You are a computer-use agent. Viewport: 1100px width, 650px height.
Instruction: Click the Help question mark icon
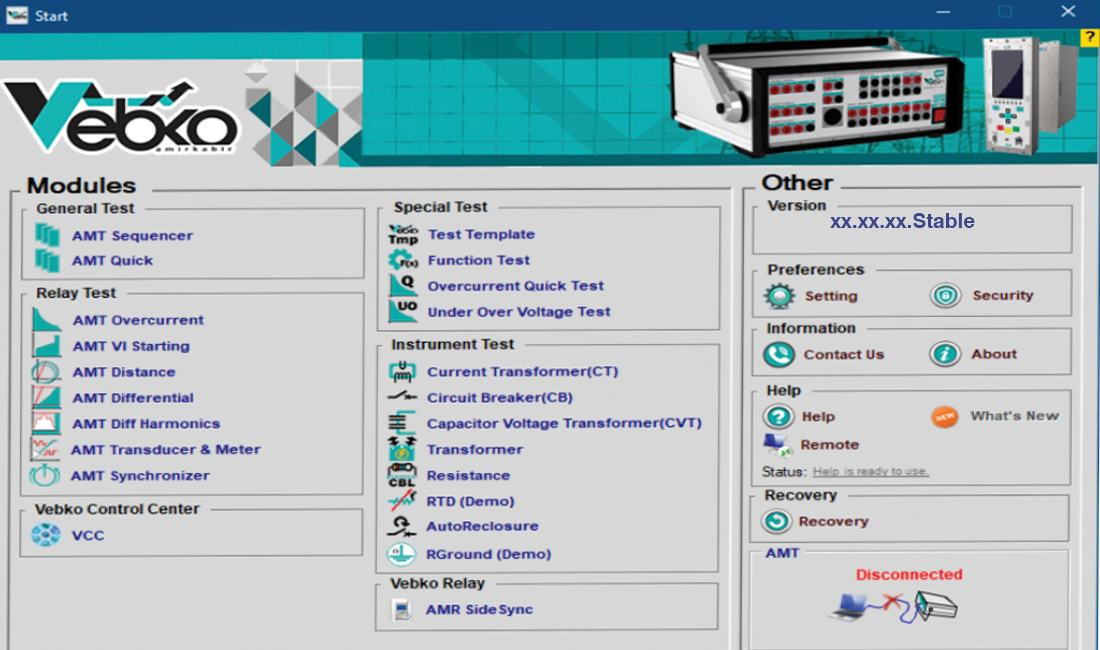(x=778, y=417)
